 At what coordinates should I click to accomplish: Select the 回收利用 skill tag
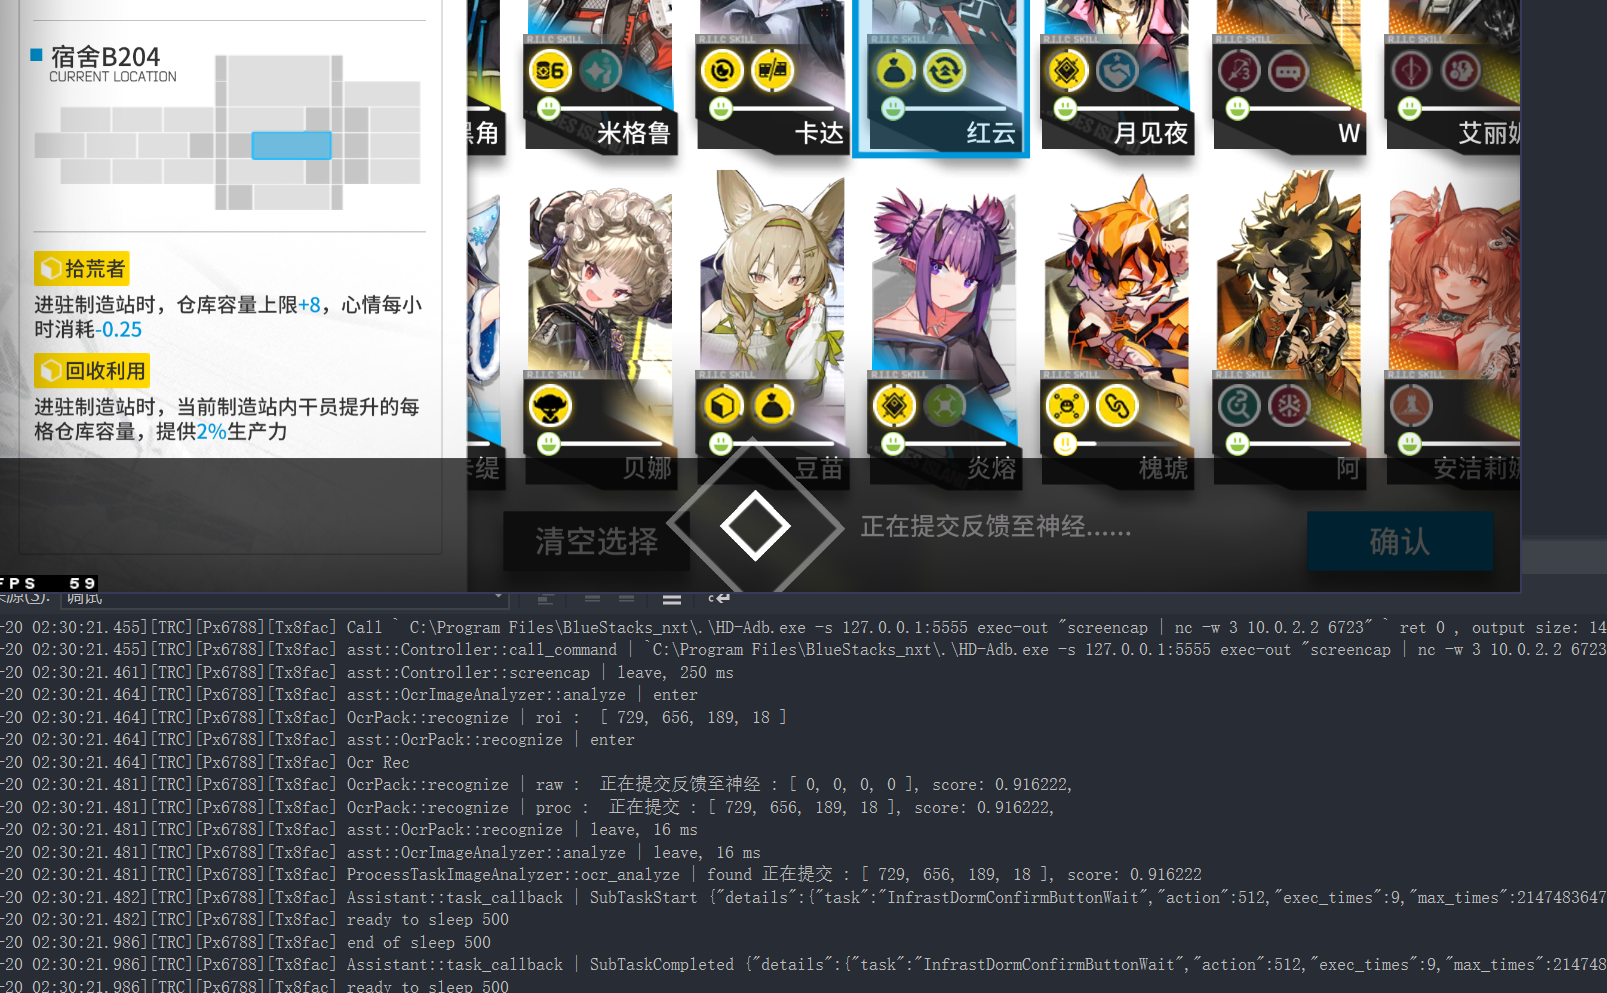tap(92, 371)
